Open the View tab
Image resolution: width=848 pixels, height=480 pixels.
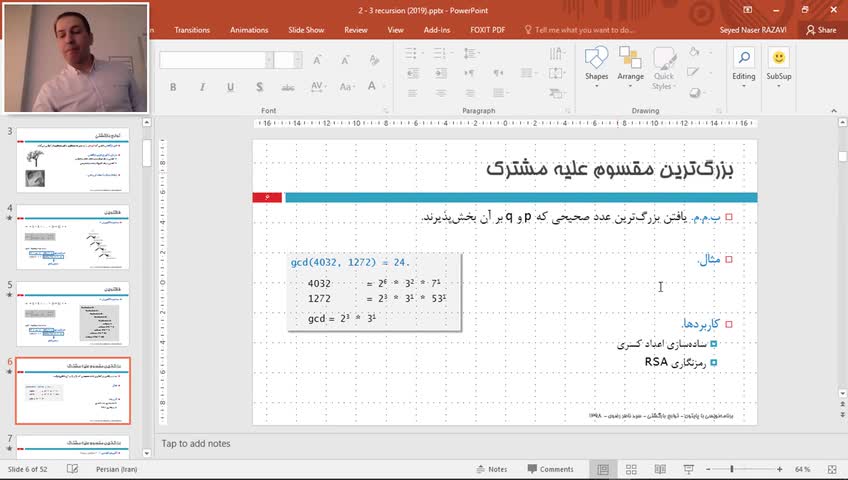click(x=395, y=30)
